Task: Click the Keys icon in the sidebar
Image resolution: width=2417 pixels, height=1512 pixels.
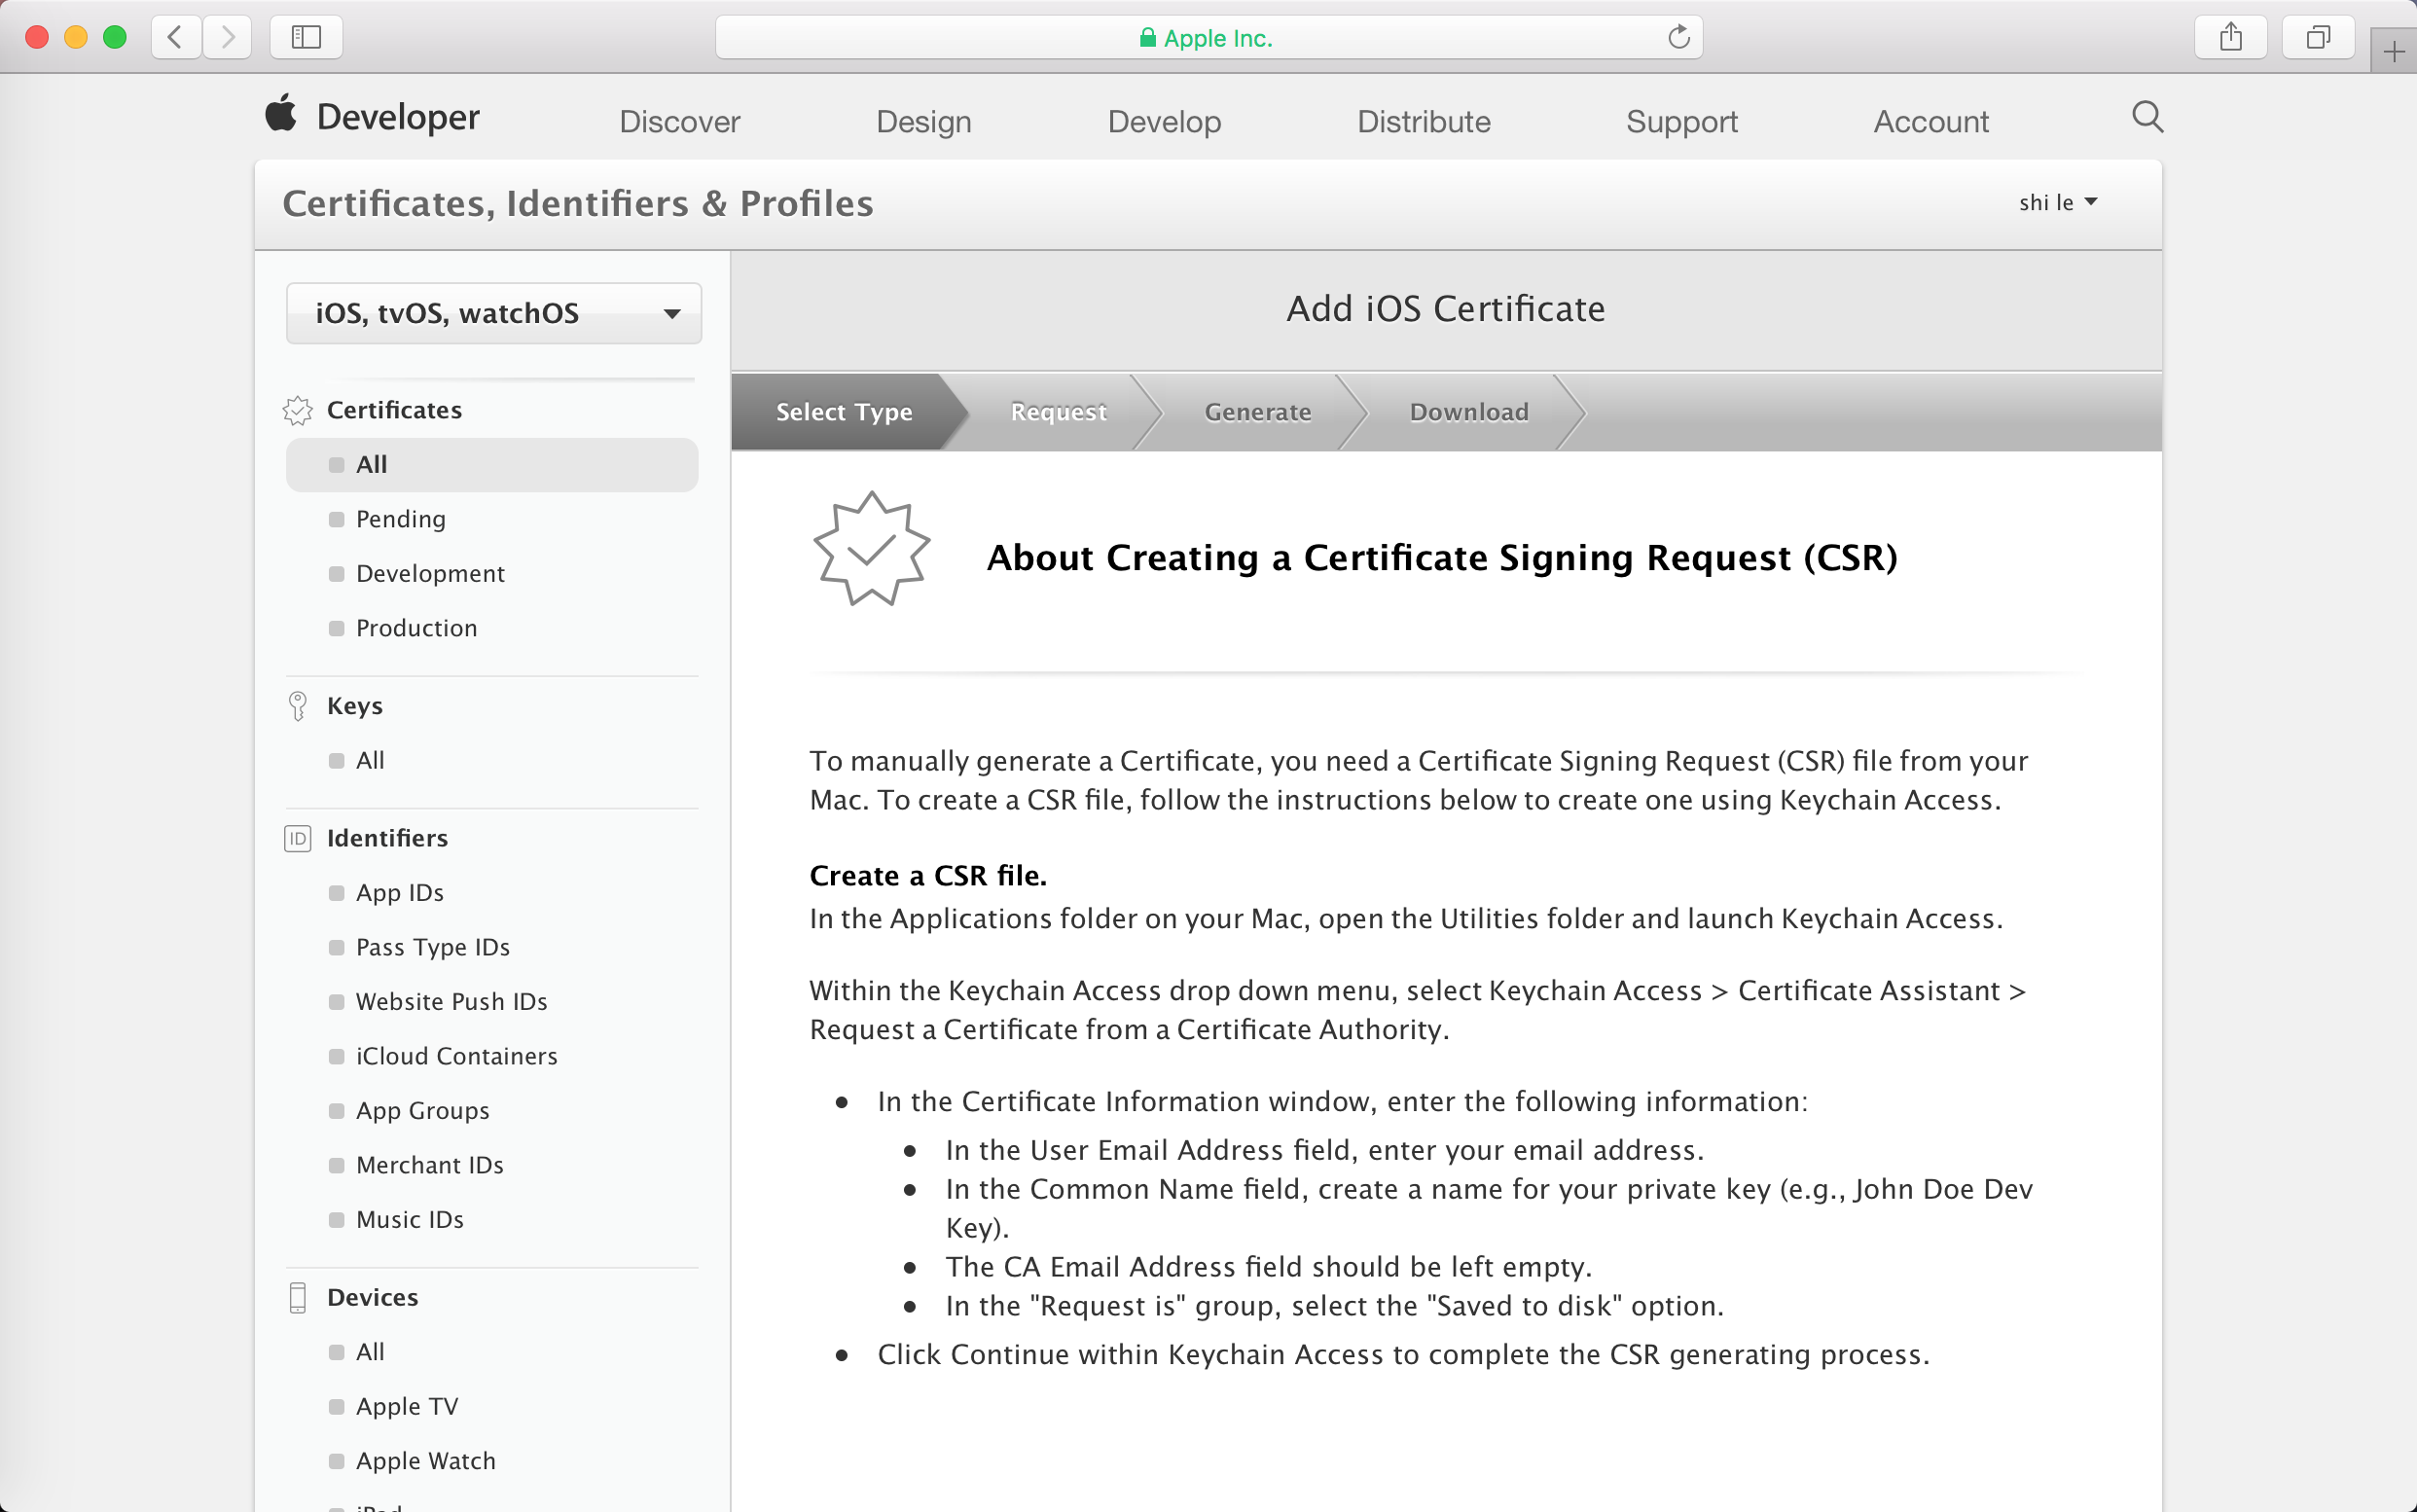Action: point(297,706)
